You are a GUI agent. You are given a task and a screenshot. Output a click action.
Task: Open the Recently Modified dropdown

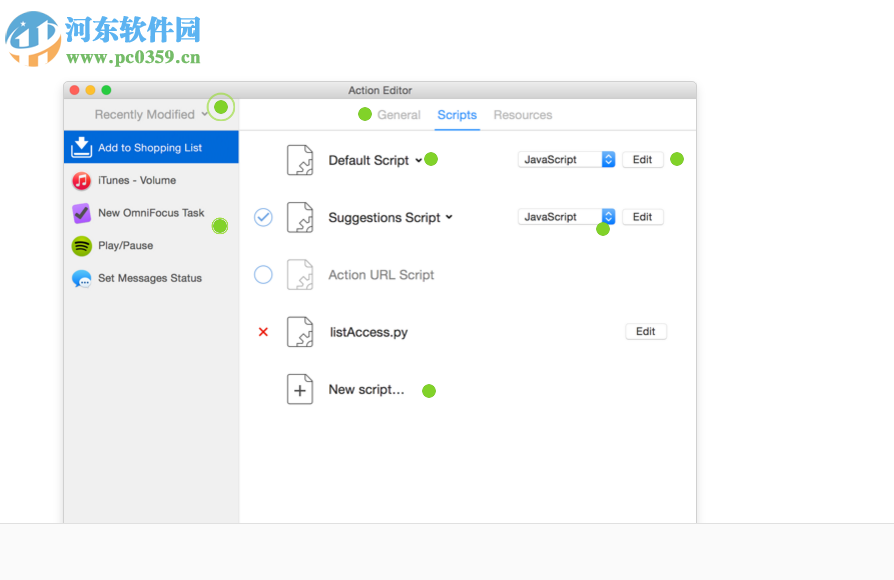coord(148,114)
